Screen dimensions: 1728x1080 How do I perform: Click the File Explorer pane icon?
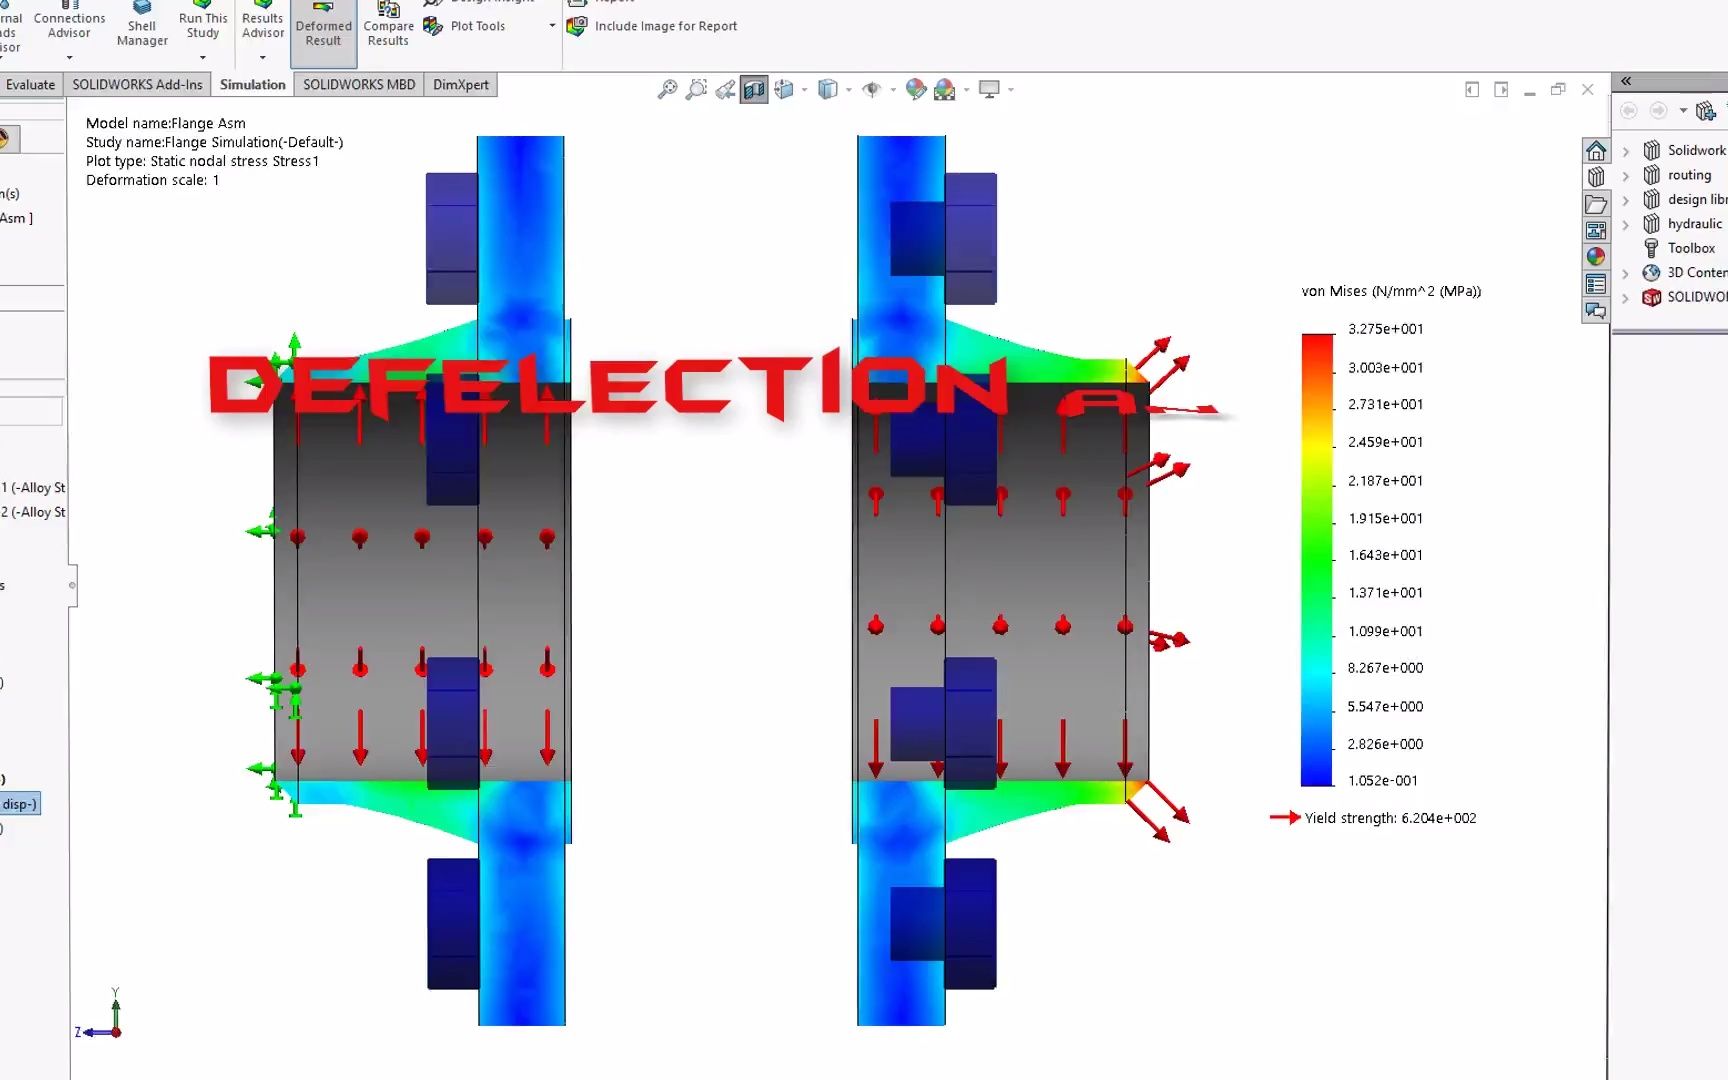1596,202
